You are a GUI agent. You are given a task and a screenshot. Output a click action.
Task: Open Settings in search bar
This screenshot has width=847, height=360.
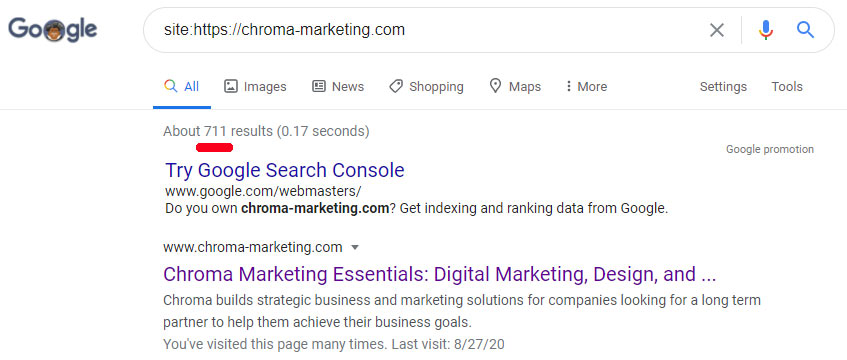click(x=723, y=87)
